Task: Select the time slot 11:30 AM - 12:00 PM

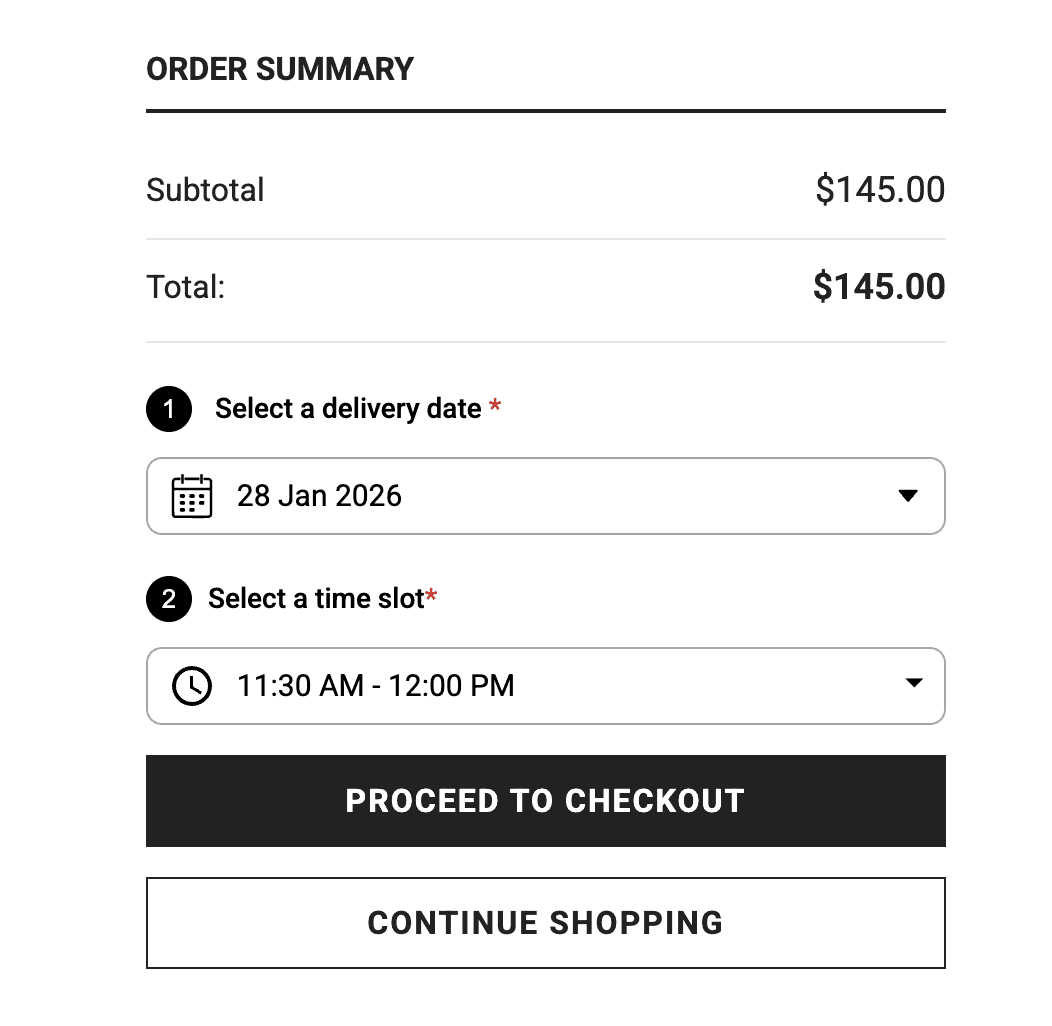Action: (x=375, y=686)
